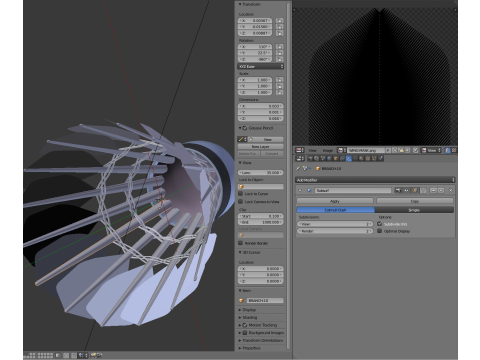Screen dimensions: 480x360
Task: Expand the Properties panel
Action: (240, 348)
